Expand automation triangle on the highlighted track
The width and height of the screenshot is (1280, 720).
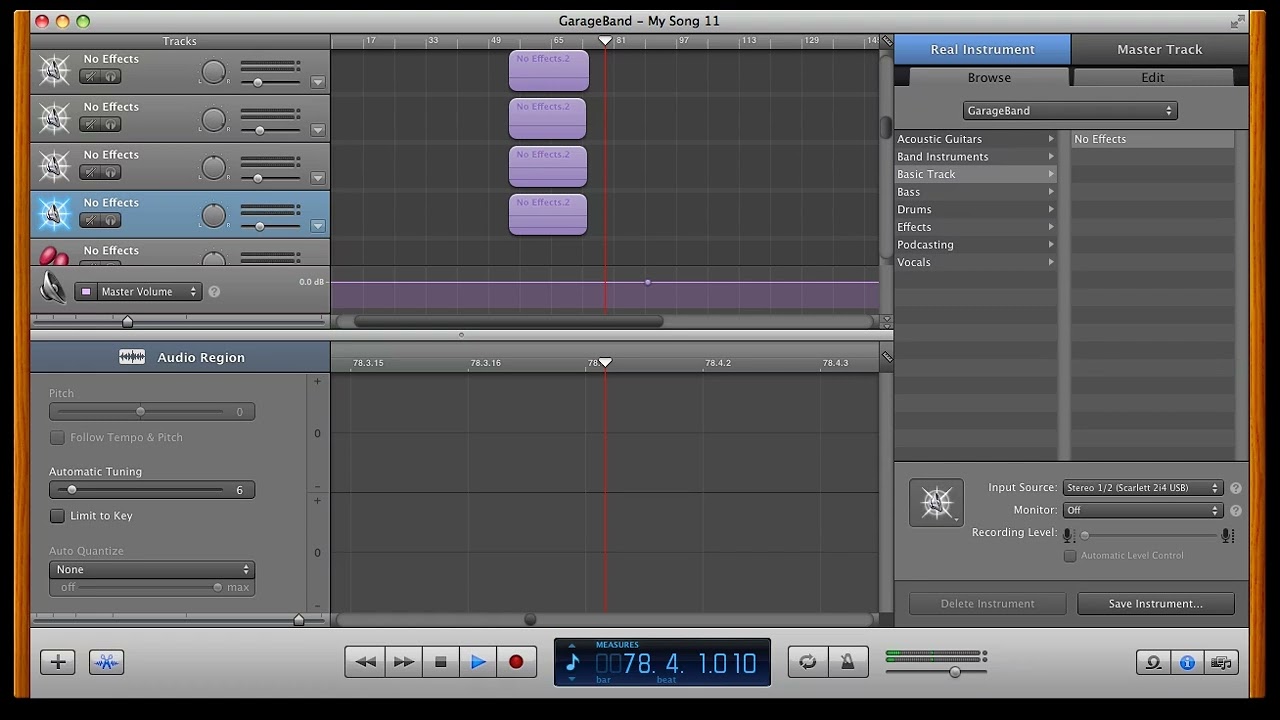click(318, 226)
